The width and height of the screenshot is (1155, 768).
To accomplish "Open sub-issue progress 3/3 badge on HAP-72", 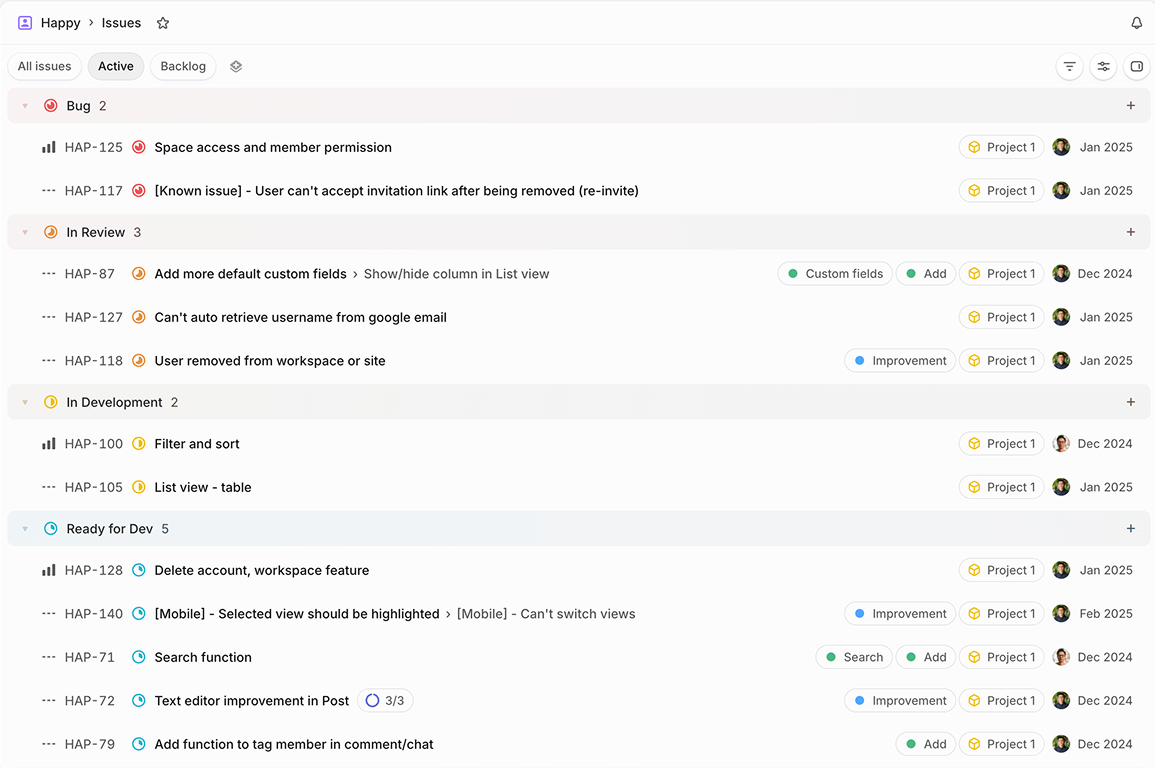I will [x=385, y=700].
